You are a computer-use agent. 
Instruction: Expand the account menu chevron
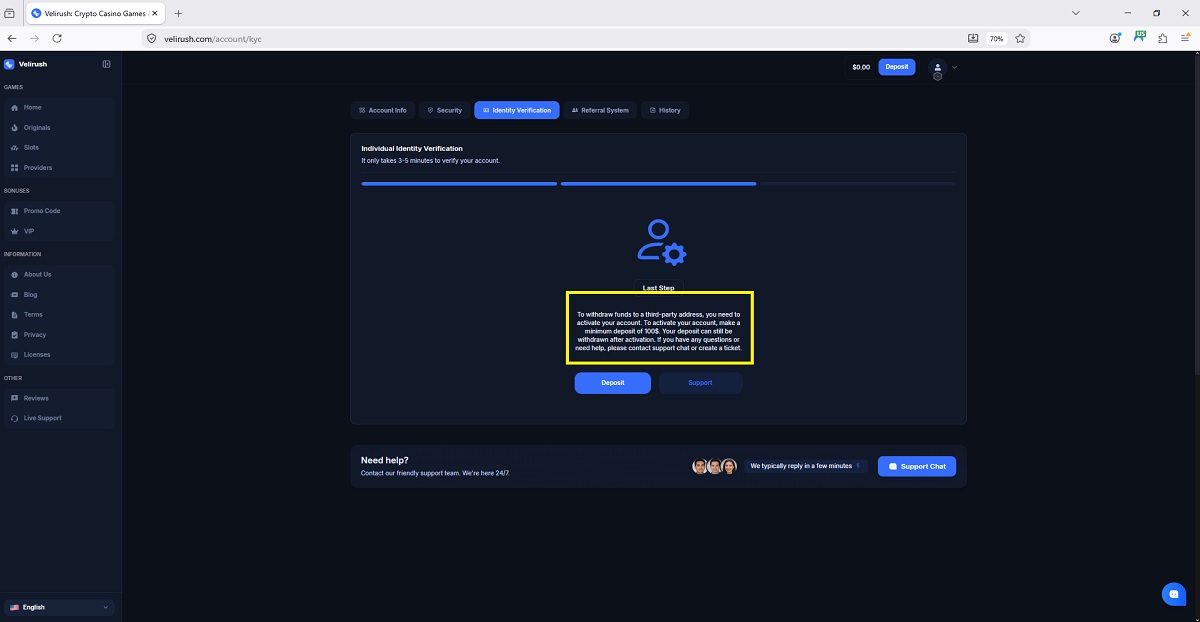coord(954,67)
